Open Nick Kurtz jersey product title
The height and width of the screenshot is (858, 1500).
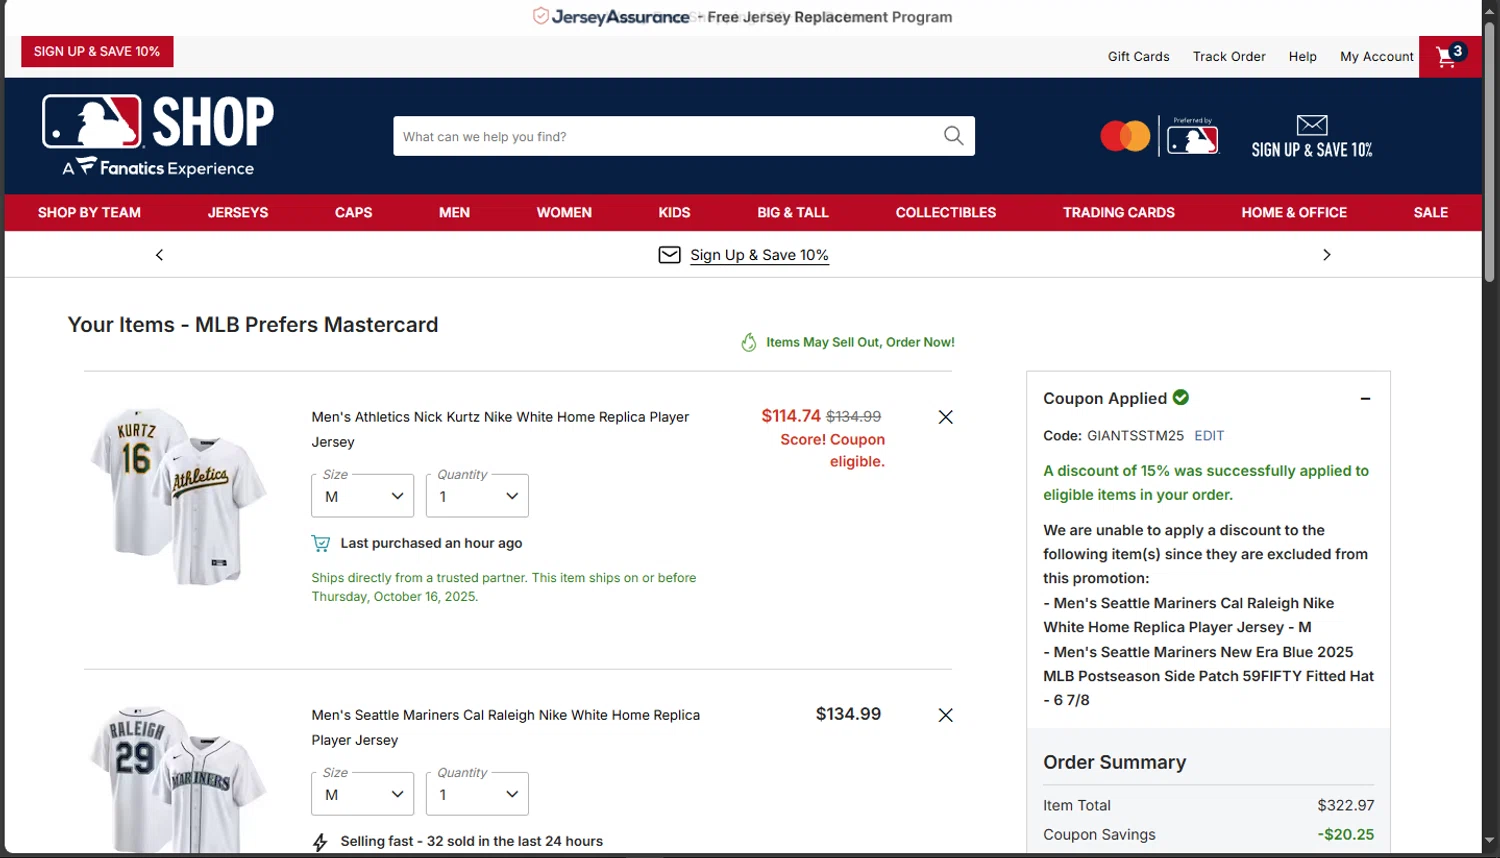click(x=500, y=429)
